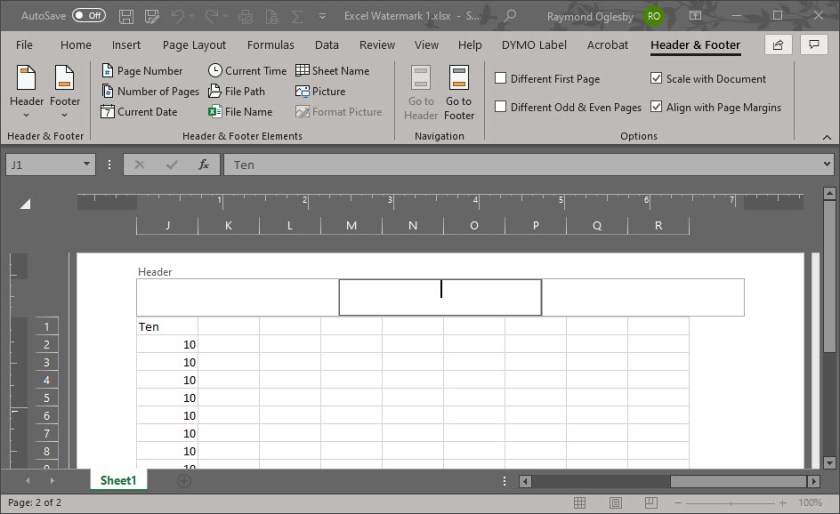Open the Header presets dropdown
Screen dimensions: 840x514
click(x=27, y=93)
